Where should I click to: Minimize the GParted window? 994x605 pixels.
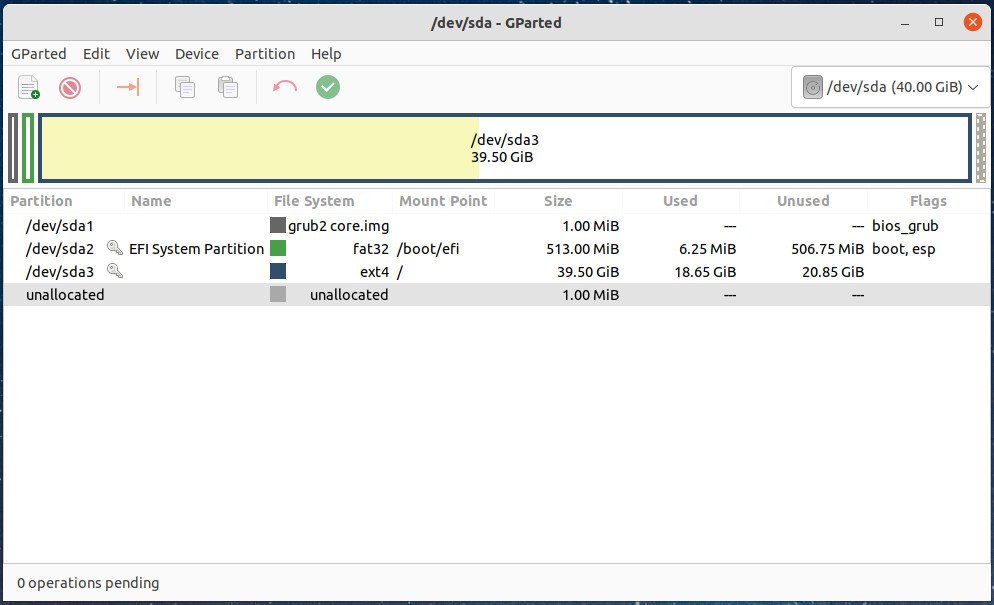[x=905, y=23]
